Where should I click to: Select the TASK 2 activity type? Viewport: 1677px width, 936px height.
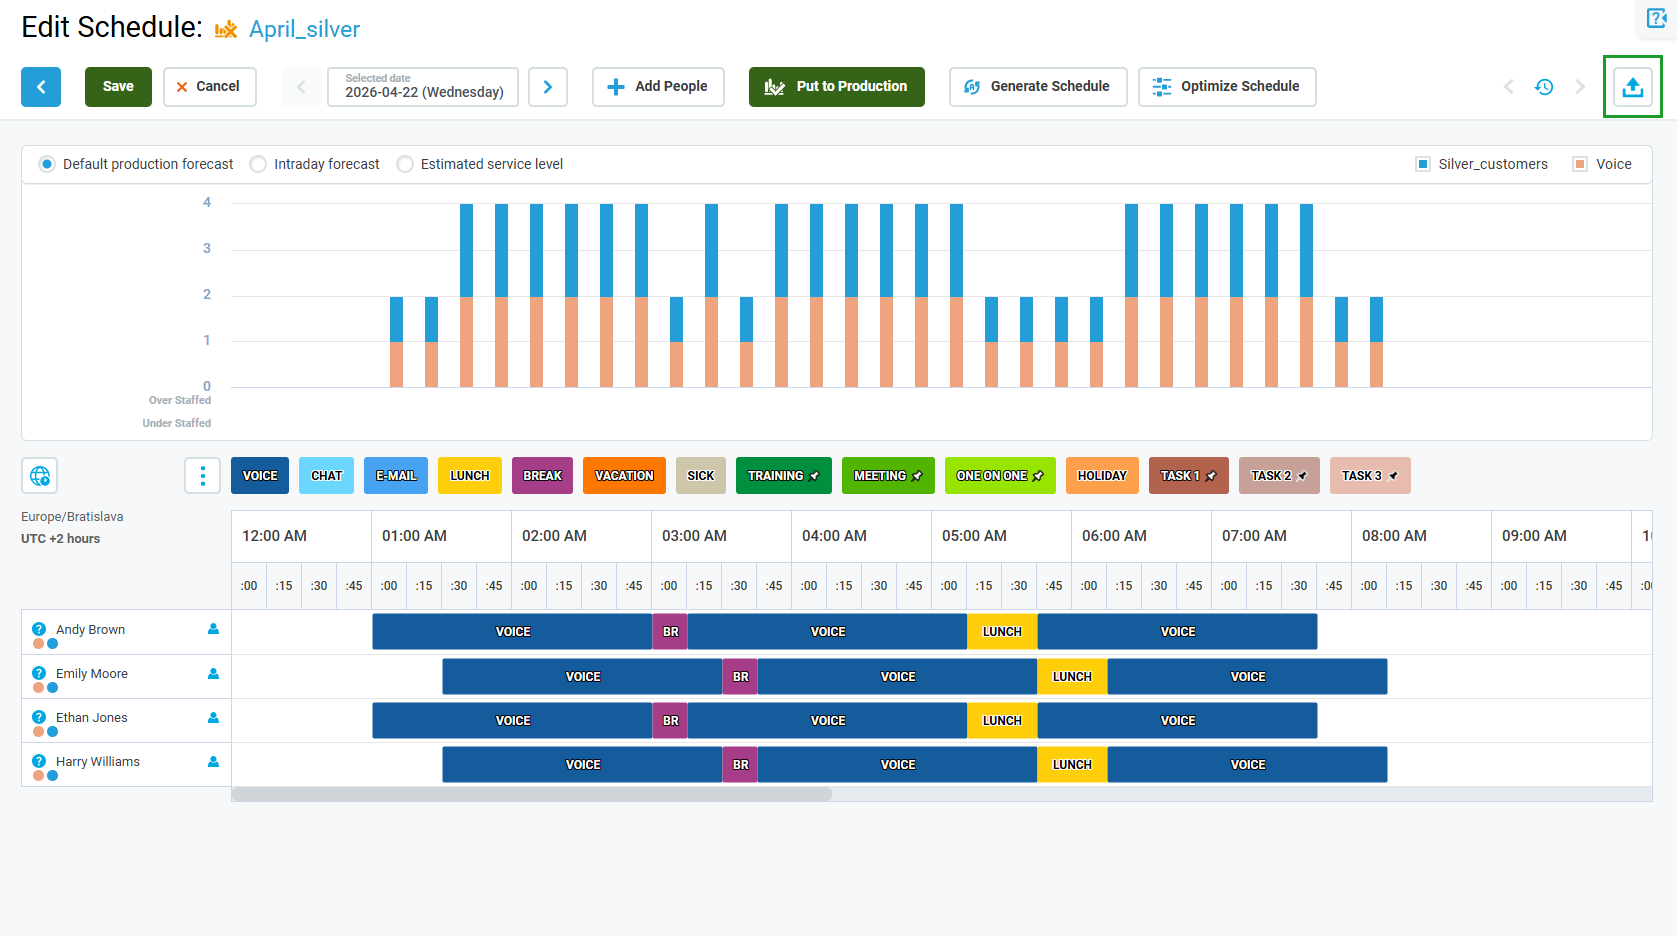pos(1279,476)
